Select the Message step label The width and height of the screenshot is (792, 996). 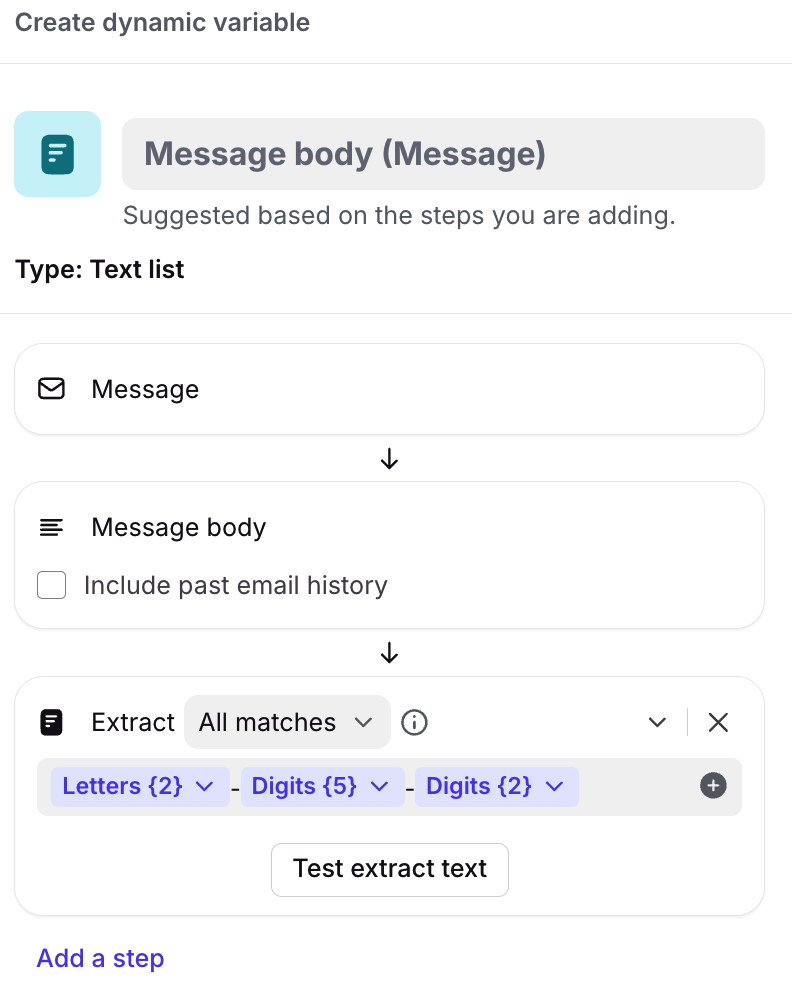[145, 389]
